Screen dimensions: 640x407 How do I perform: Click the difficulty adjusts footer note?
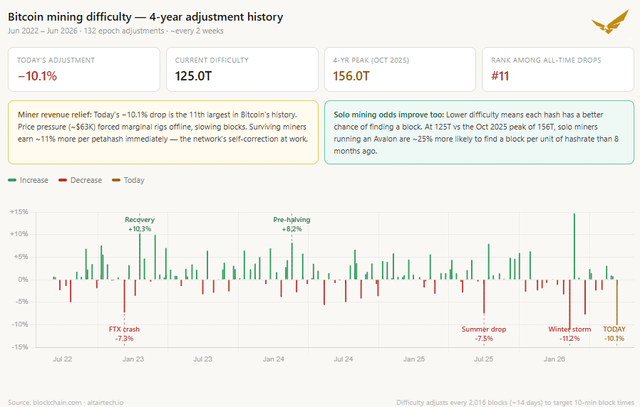pyautogui.click(x=515, y=403)
